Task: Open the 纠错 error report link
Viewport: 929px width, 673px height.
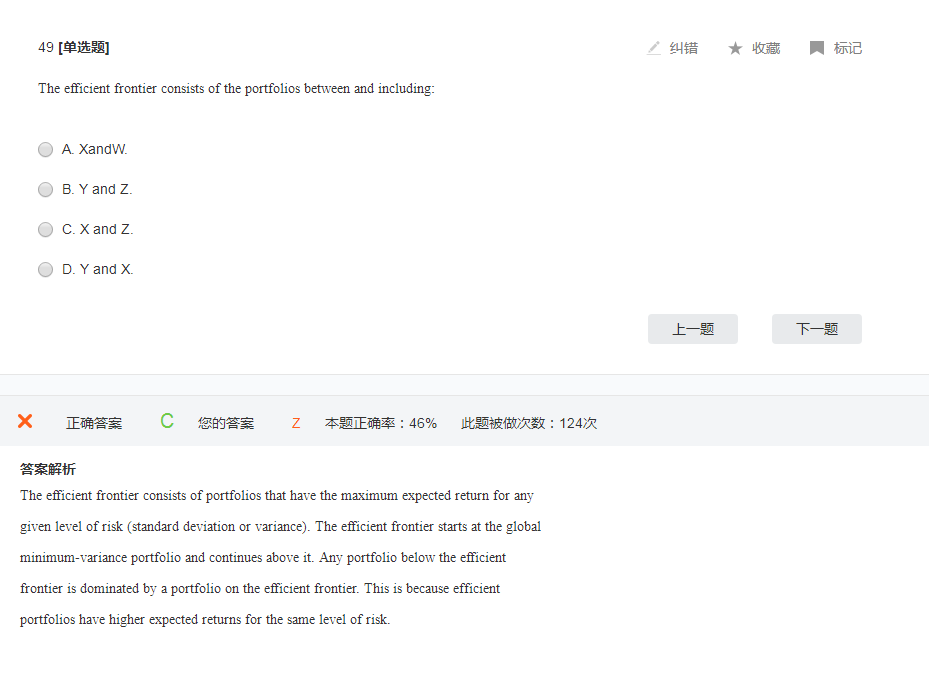Action: coord(684,48)
